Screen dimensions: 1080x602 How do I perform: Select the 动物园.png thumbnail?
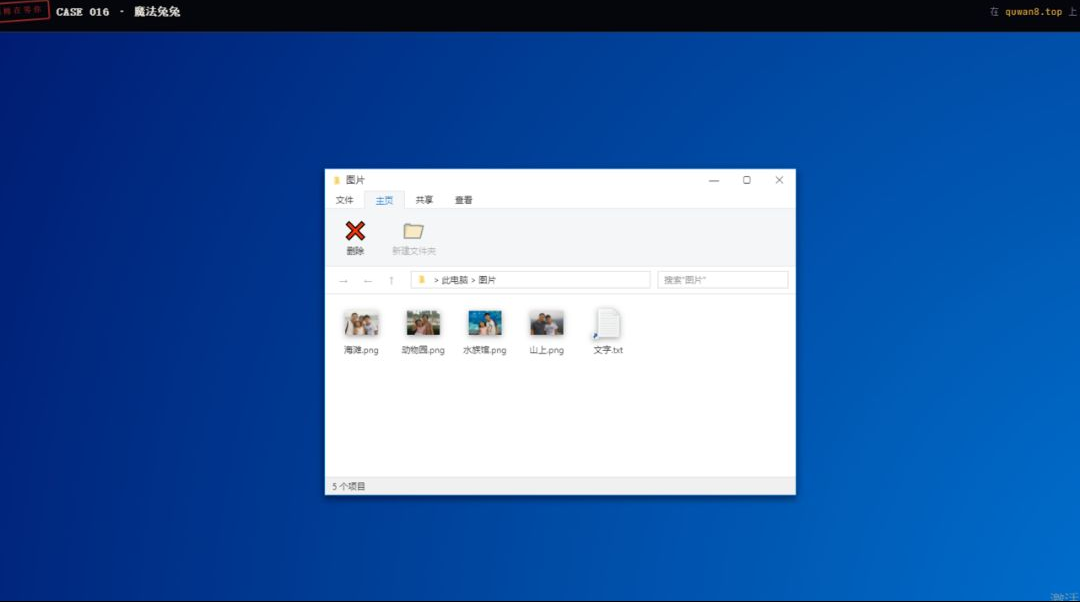(423, 323)
